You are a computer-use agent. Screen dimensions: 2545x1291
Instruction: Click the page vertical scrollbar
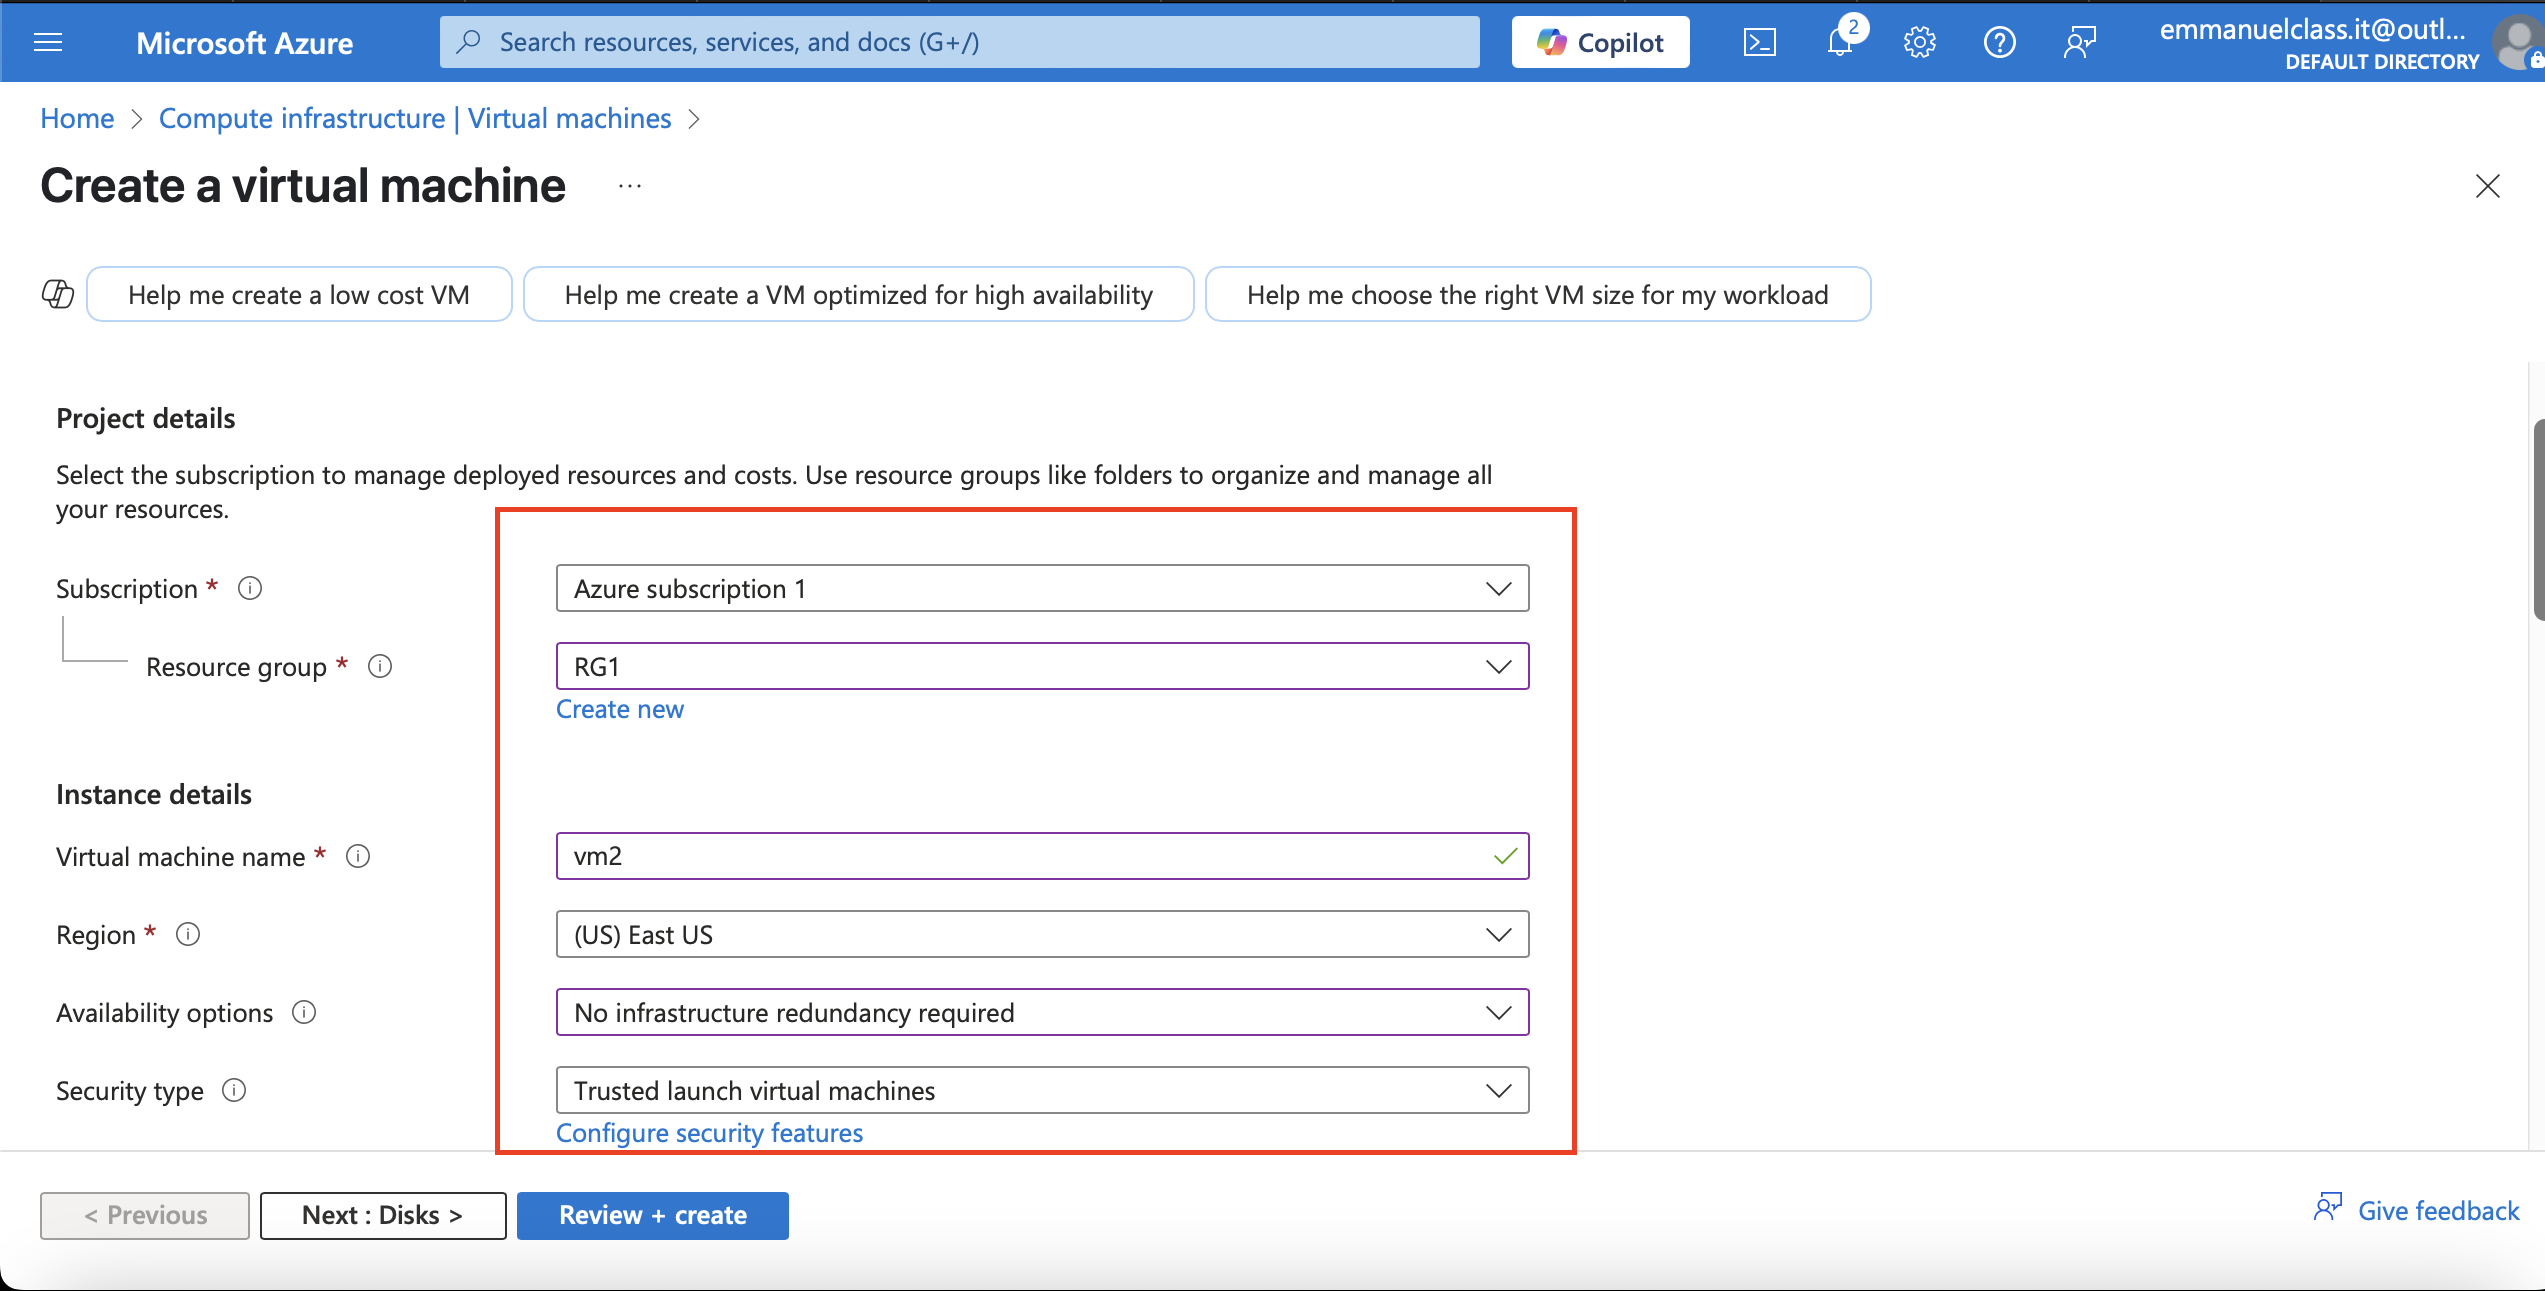click(2538, 520)
